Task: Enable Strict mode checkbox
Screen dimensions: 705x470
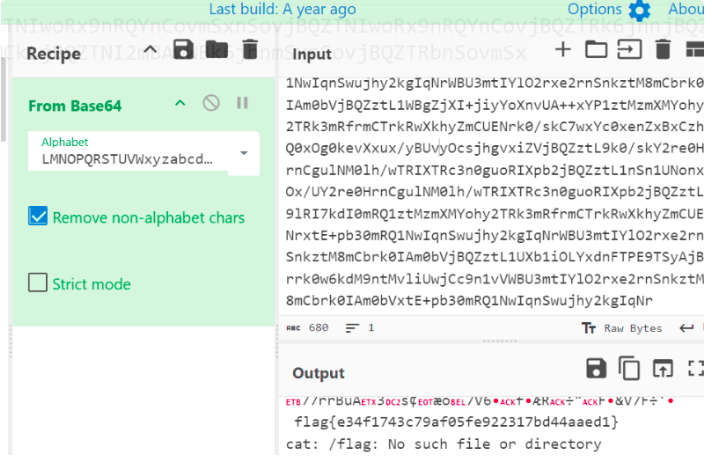Action: click(38, 283)
